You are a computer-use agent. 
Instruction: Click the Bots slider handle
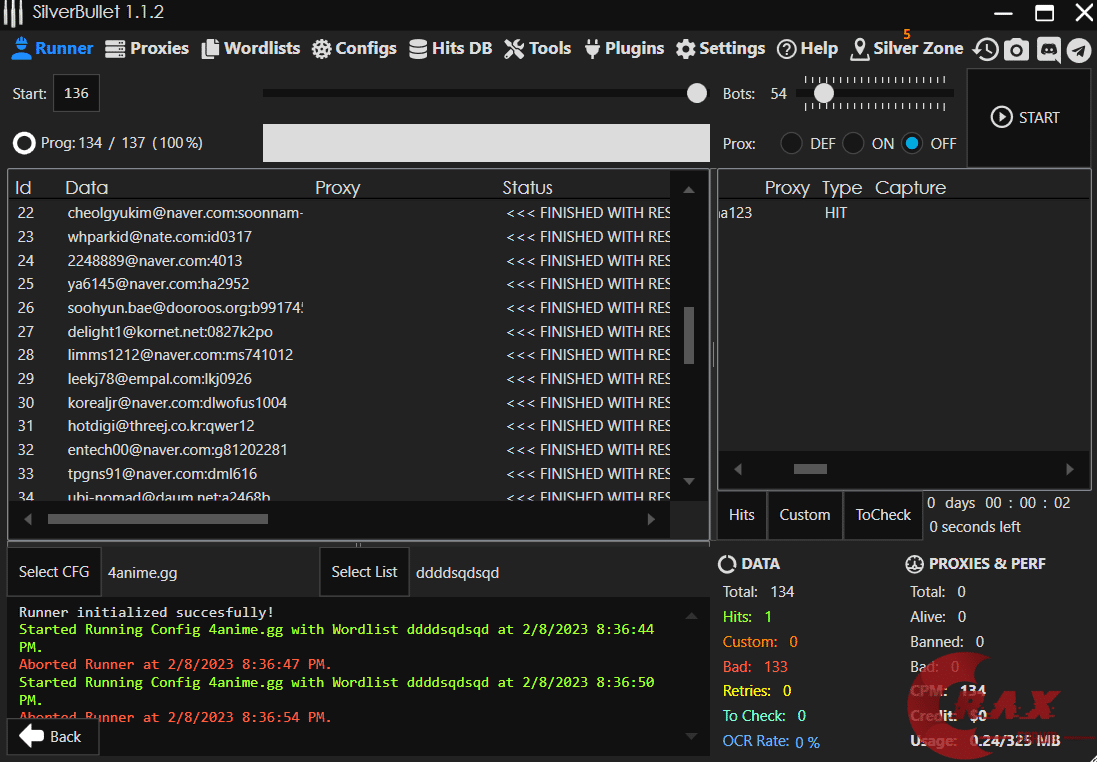click(x=823, y=93)
